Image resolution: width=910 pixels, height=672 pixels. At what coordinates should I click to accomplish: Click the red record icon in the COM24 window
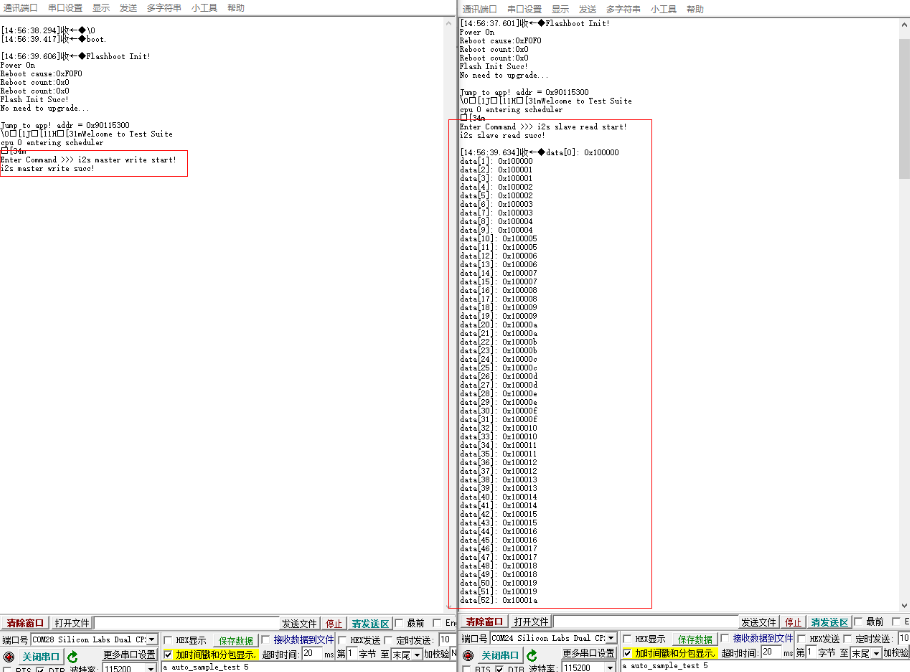tap(468, 656)
